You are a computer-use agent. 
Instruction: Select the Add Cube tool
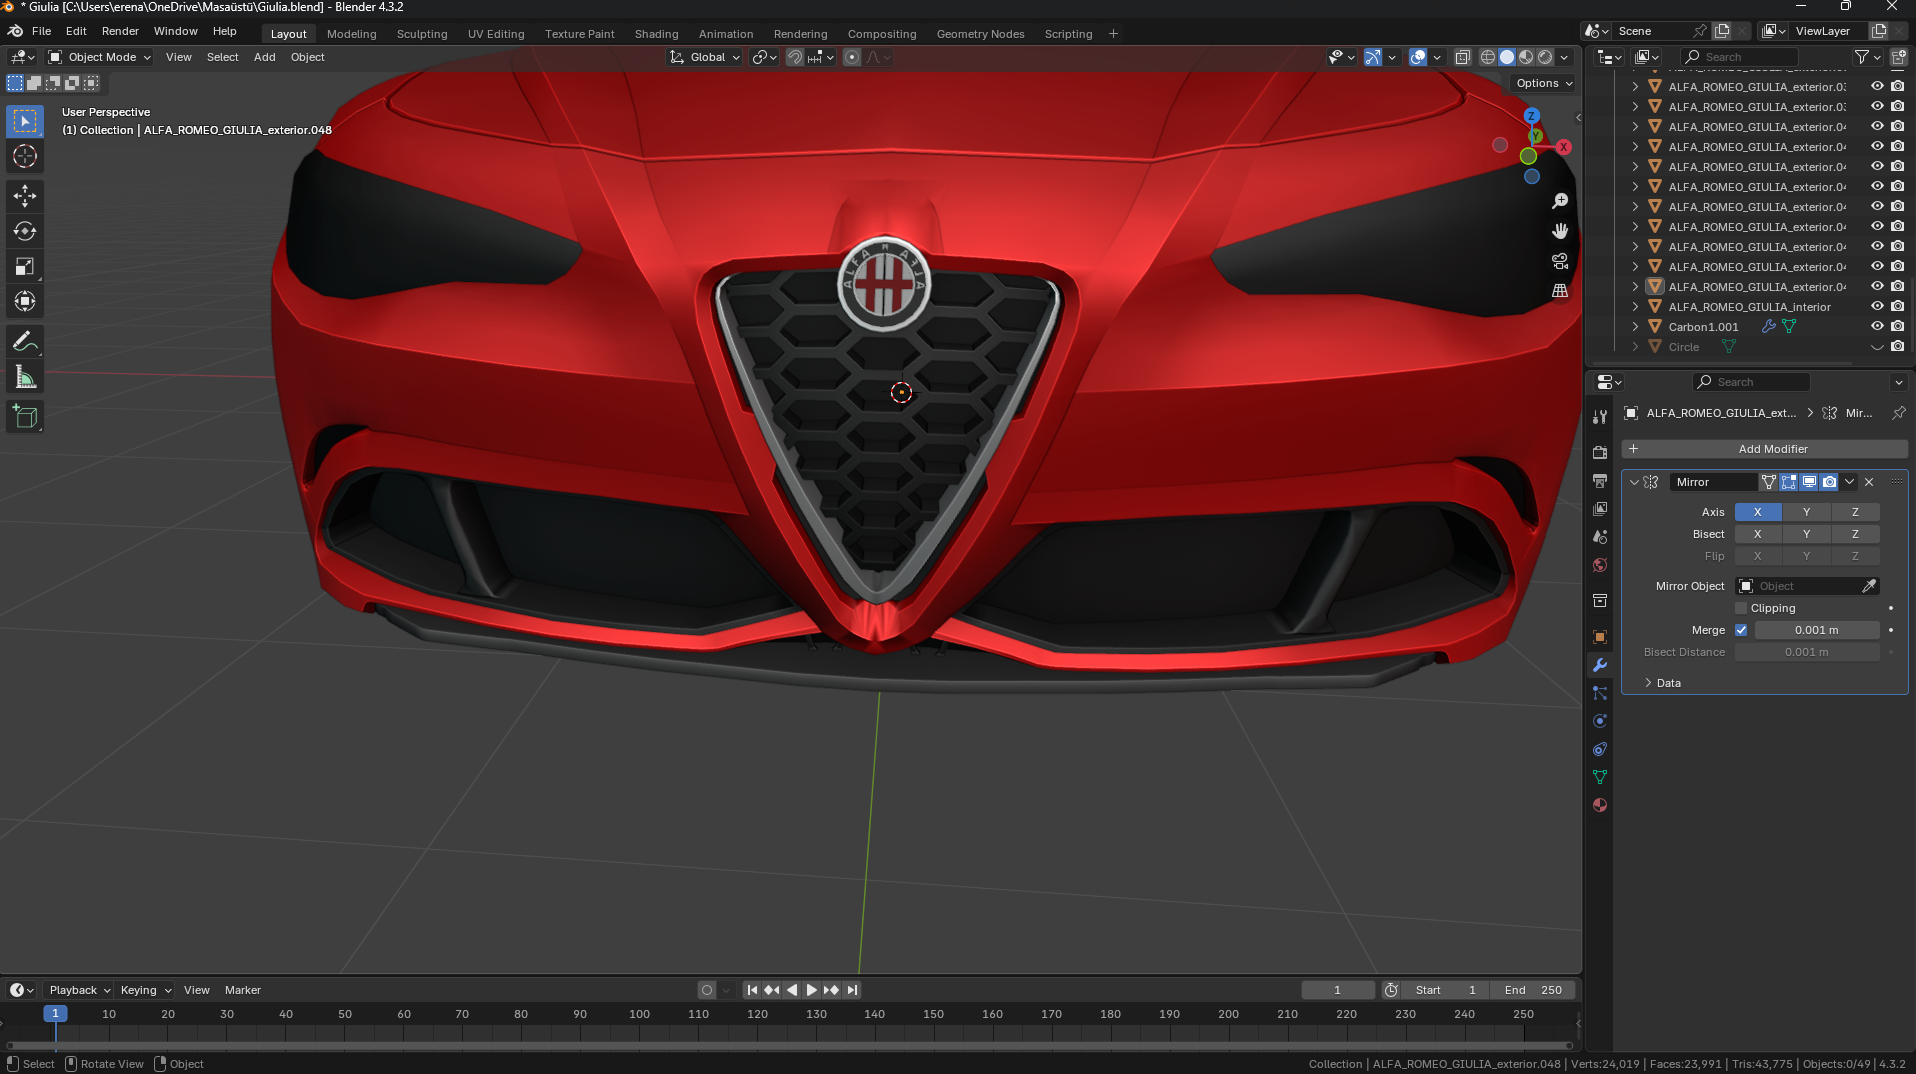[25, 417]
